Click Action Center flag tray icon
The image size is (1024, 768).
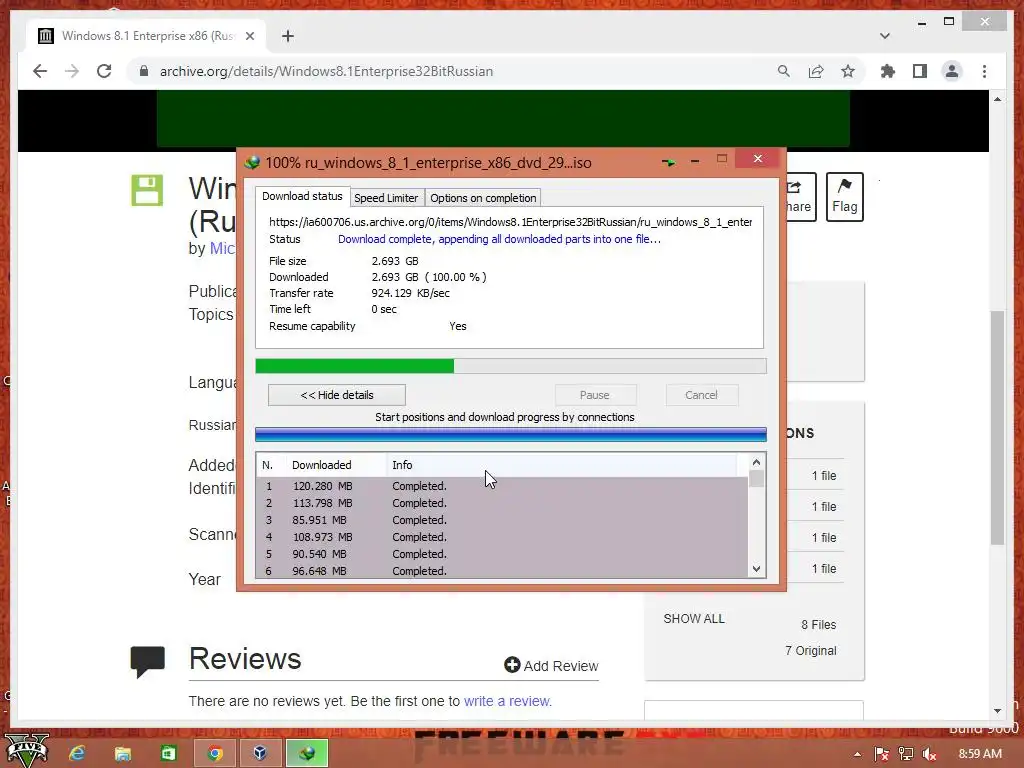point(881,754)
